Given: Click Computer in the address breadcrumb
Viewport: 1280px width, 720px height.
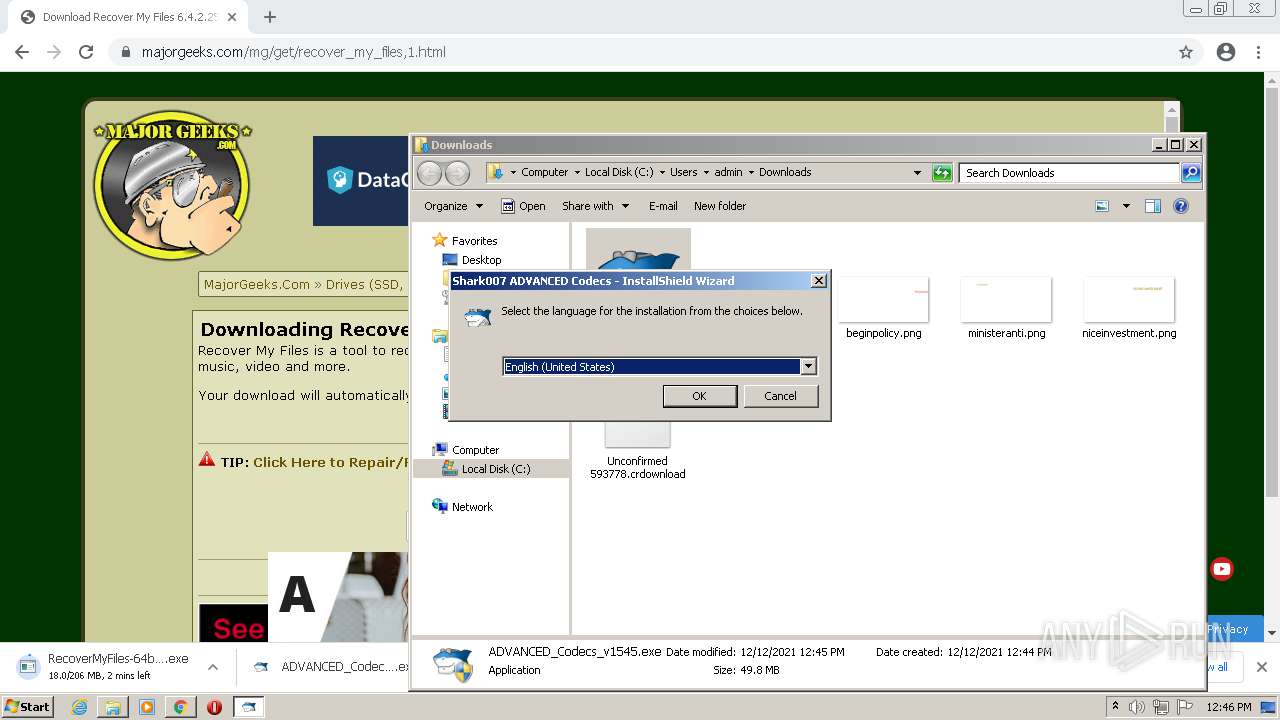Looking at the screenshot, I should click(544, 172).
